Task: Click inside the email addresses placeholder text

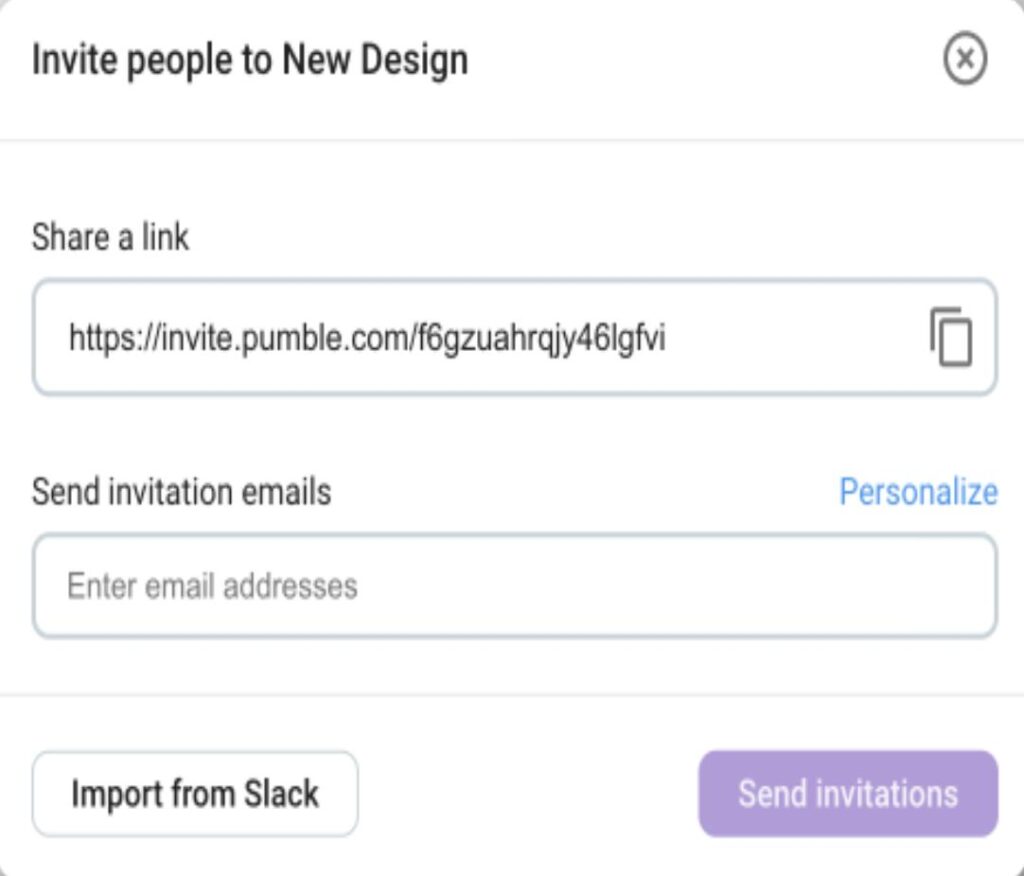Action: pos(212,586)
